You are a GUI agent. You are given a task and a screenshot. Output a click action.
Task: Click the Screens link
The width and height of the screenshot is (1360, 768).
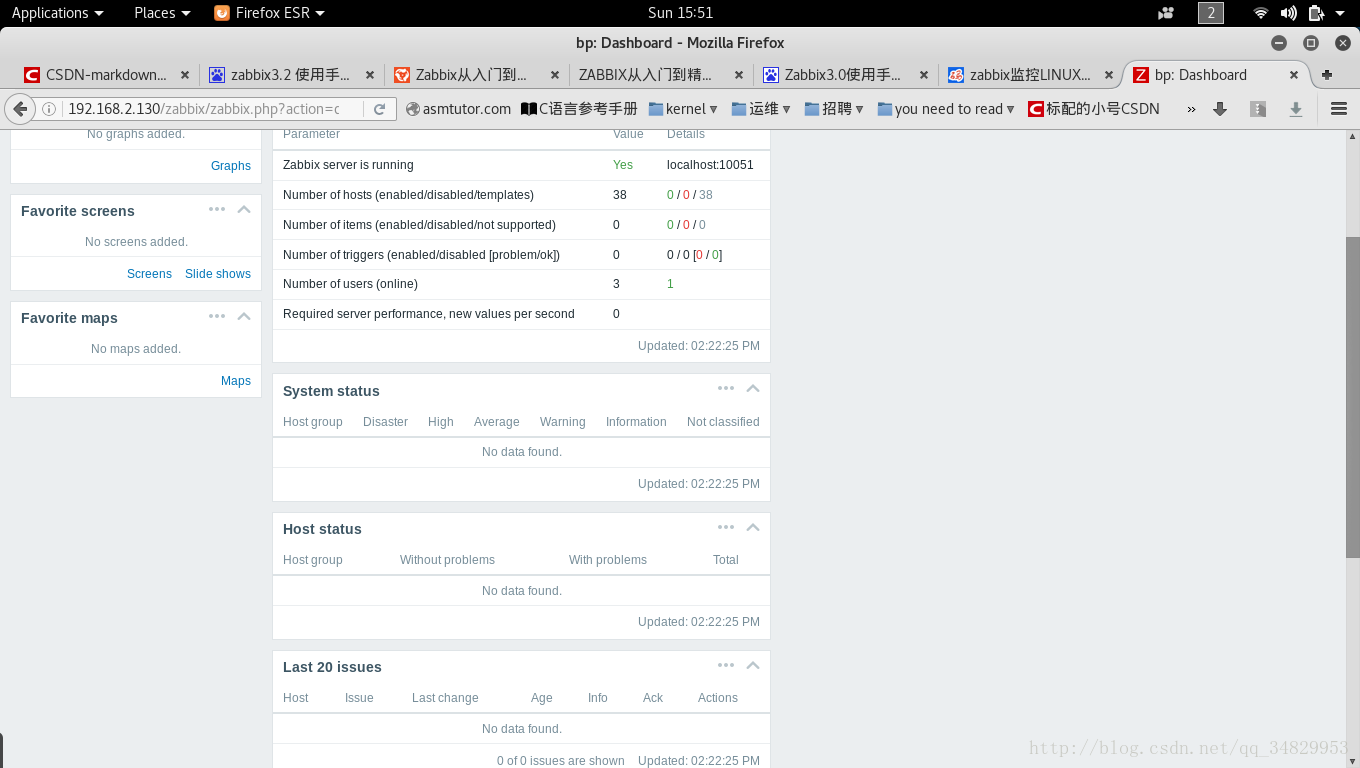click(149, 274)
